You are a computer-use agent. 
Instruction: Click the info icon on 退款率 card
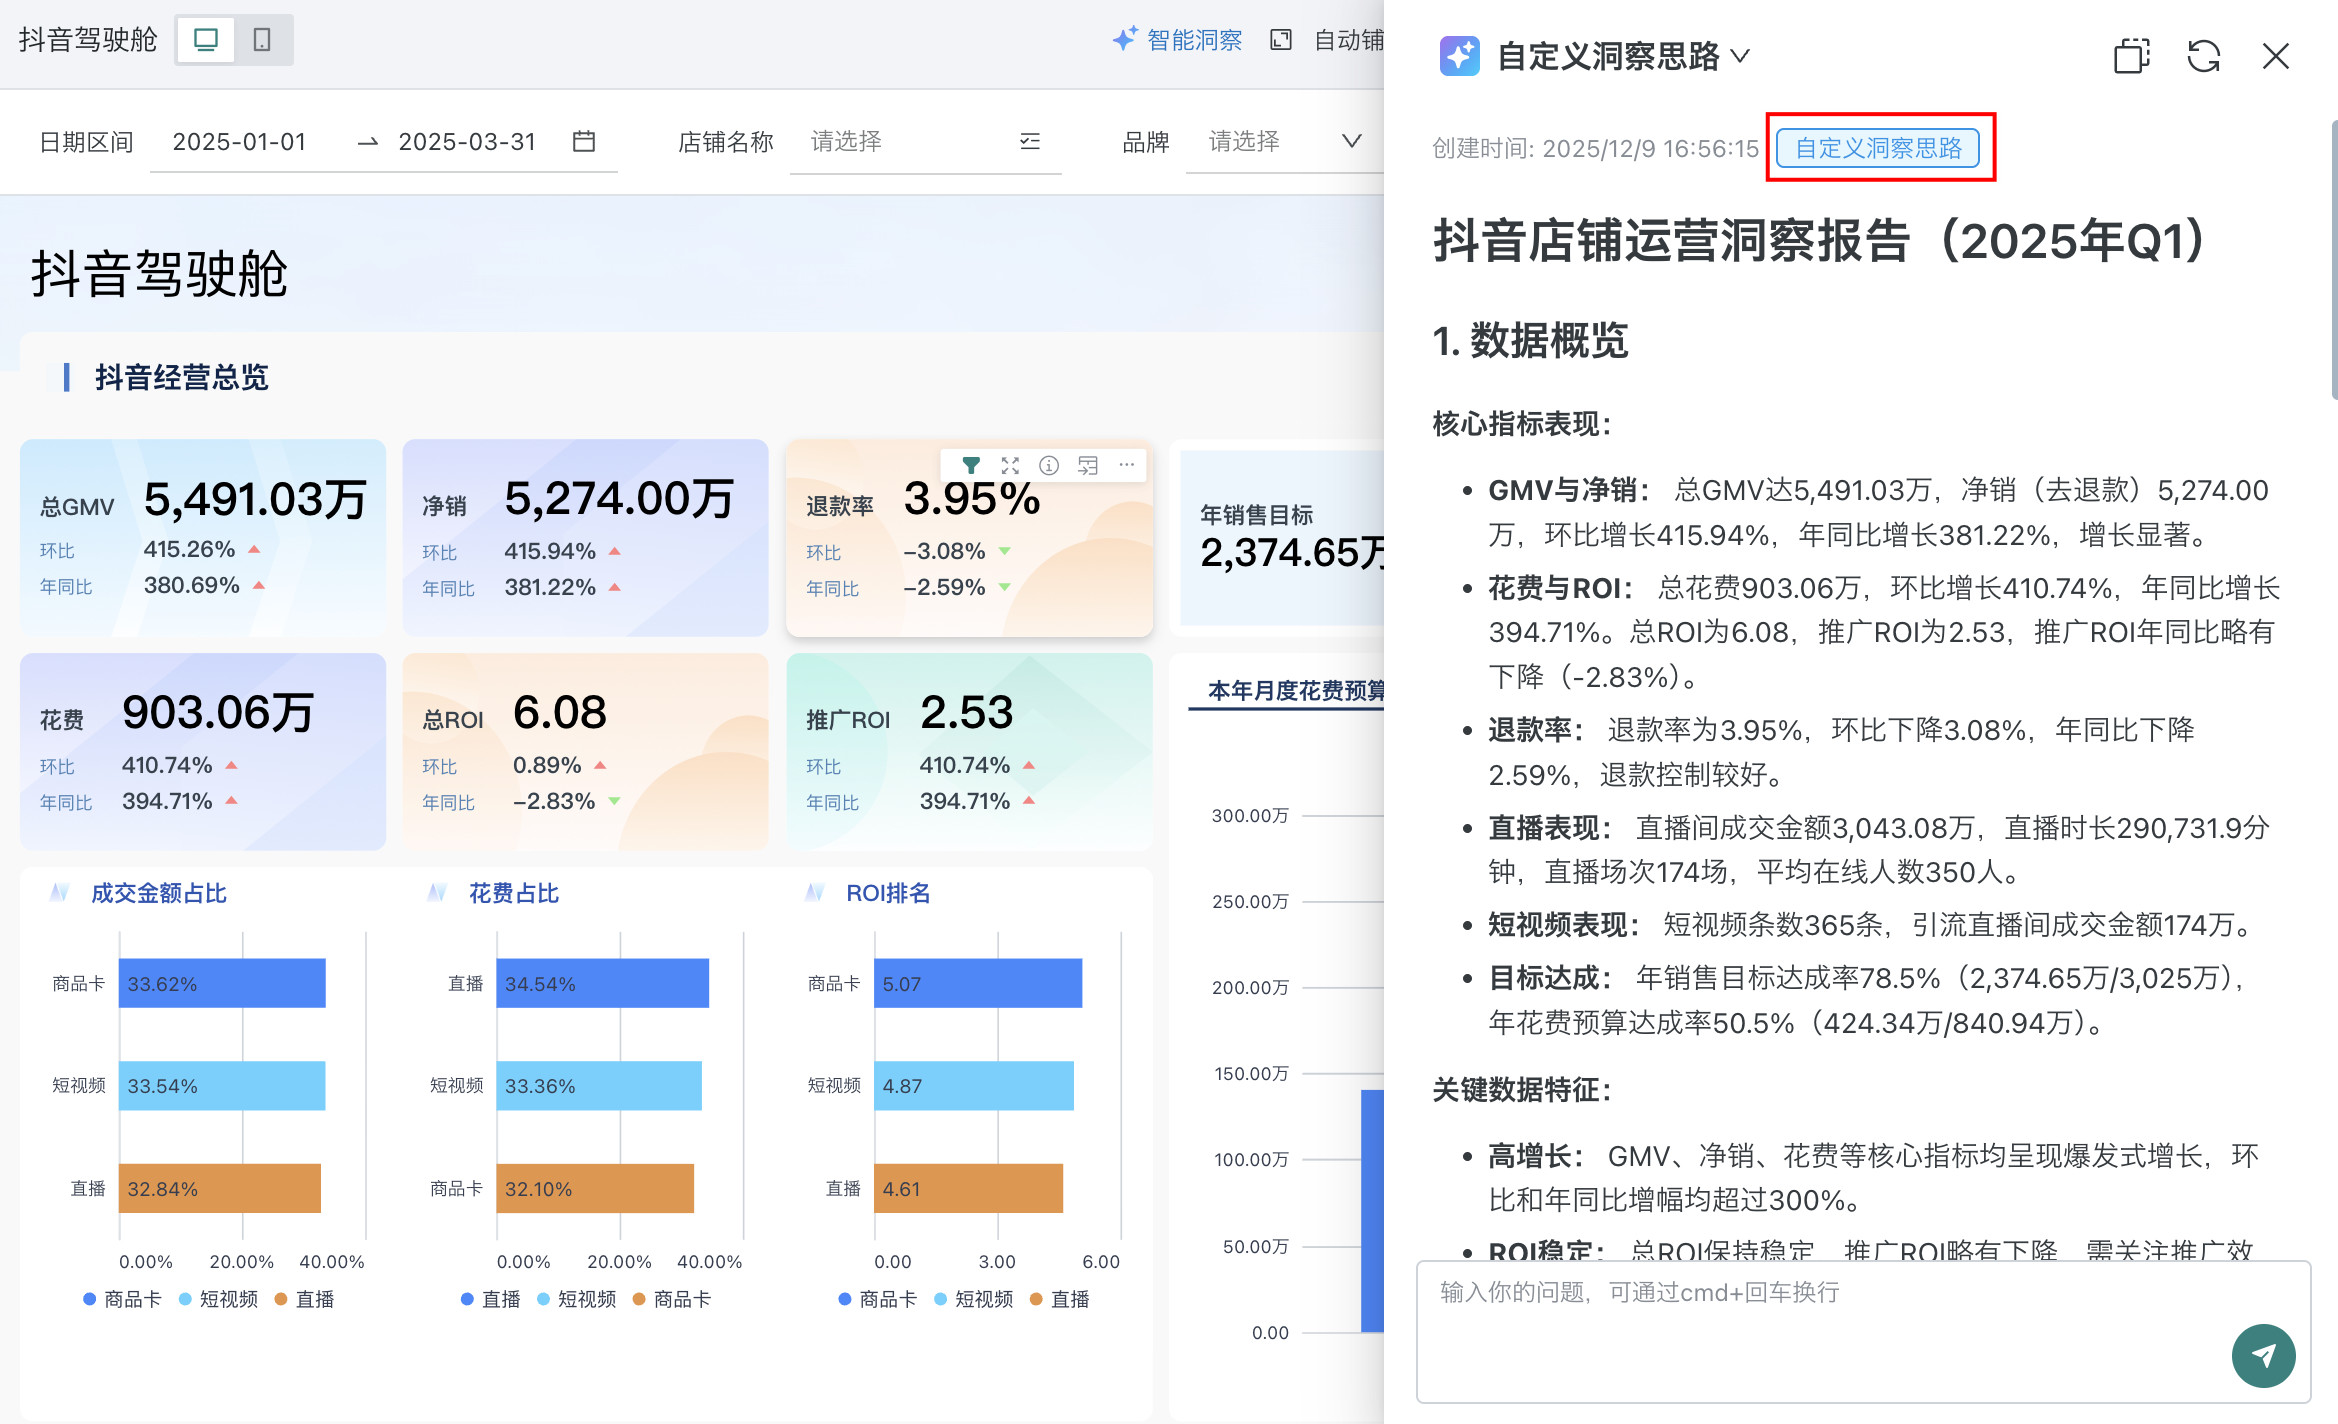(1049, 465)
